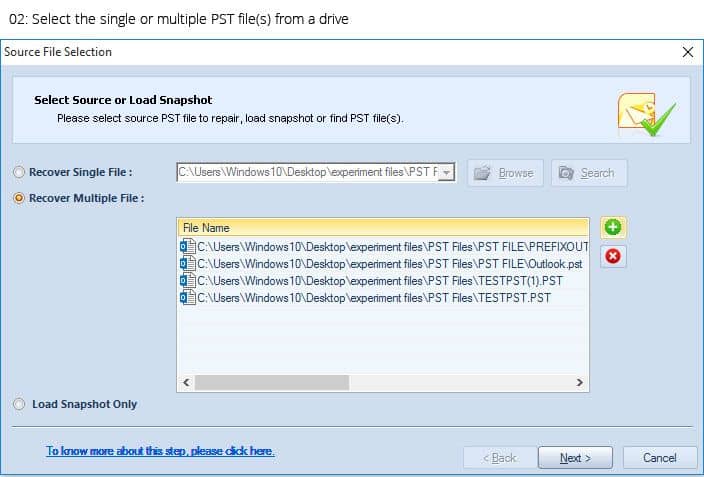Open the 'know more about this step' link
Viewport: 704px width, 477px height.
coord(160,451)
